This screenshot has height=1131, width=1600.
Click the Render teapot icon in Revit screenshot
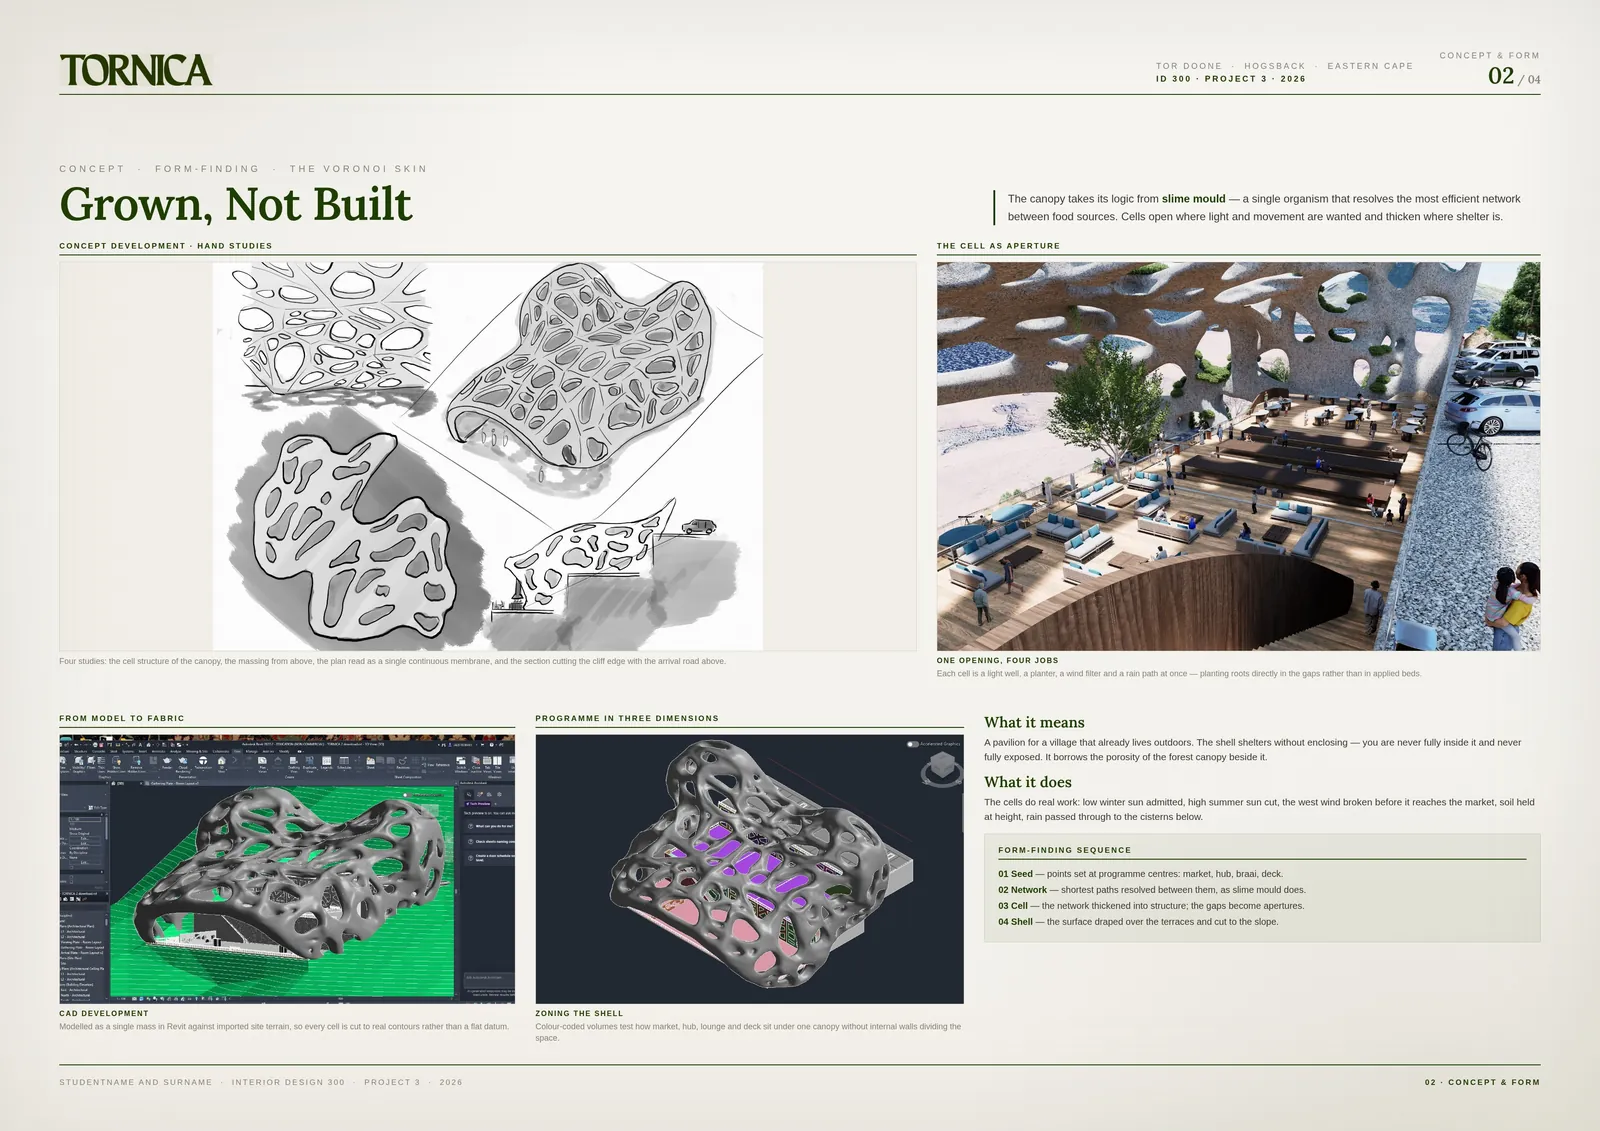(167, 761)
